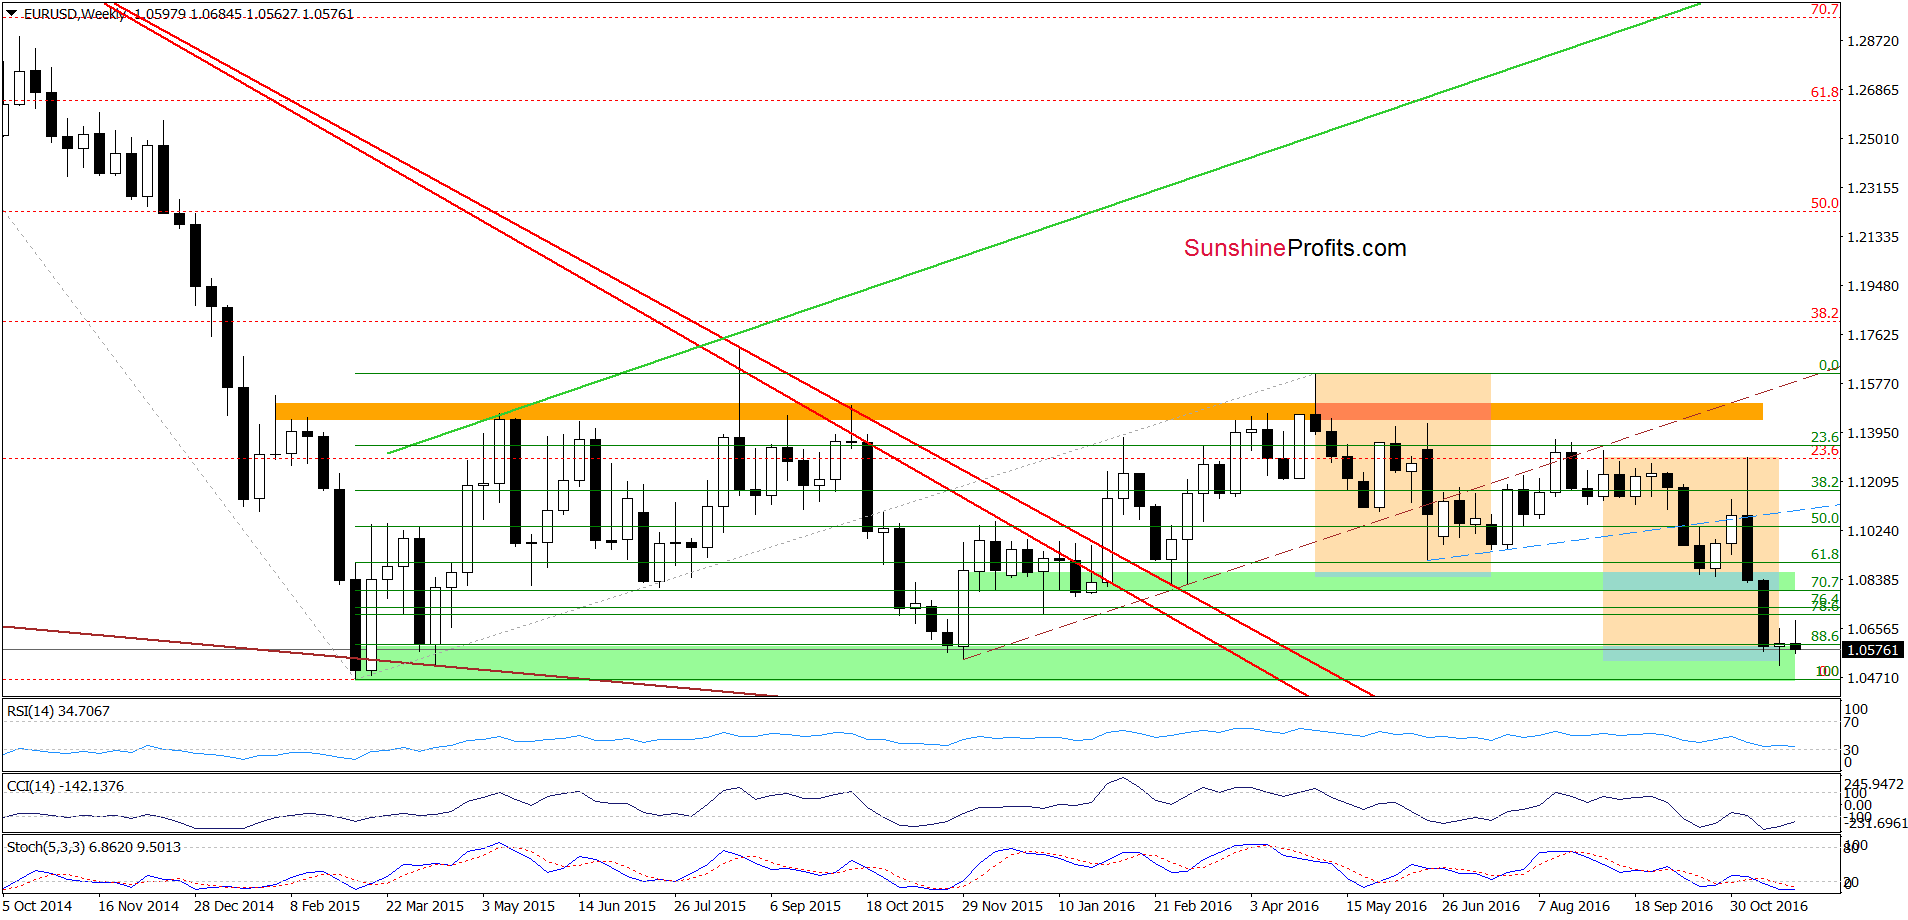Viewport: 1908px width, 920px height.
Task: Click the 1.10240 price axis label
Action: (1873, 531)
